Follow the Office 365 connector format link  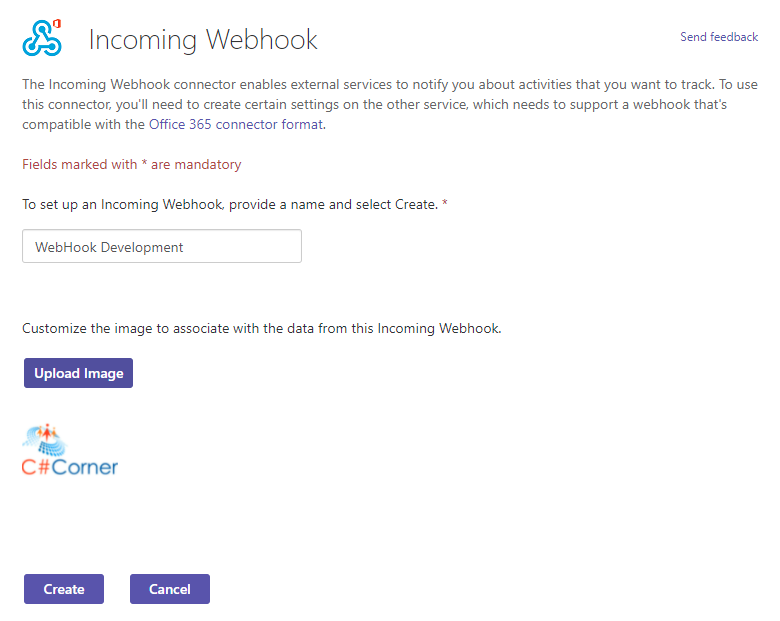(236, 124)
